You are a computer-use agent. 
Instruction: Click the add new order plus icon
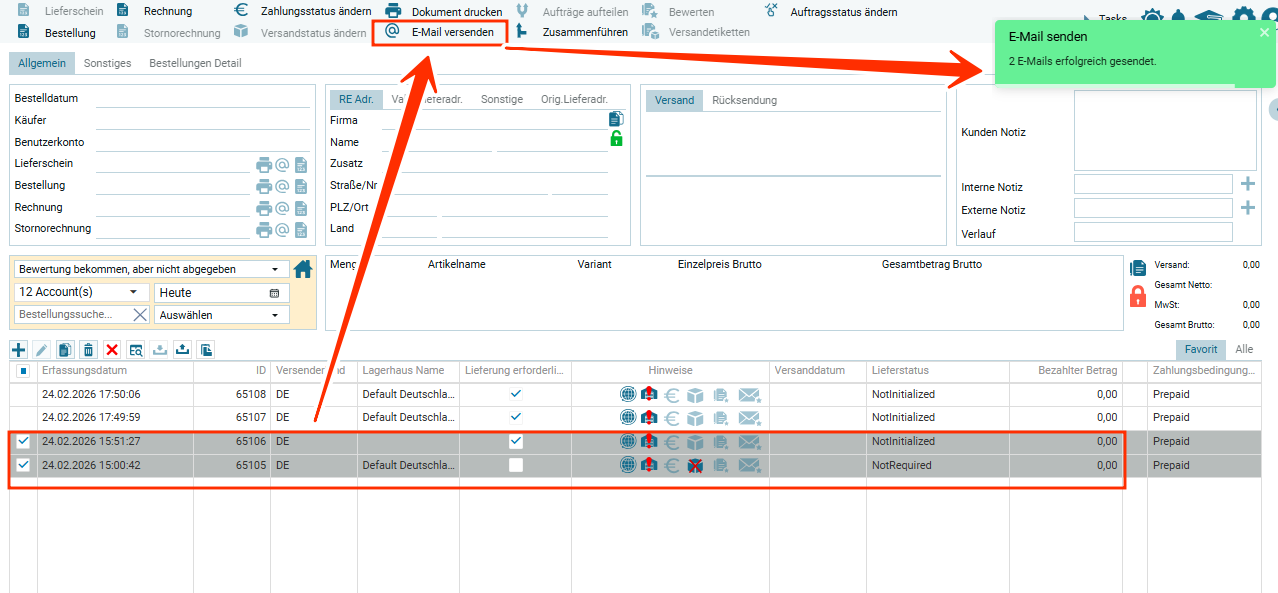[x=19, y=350]
